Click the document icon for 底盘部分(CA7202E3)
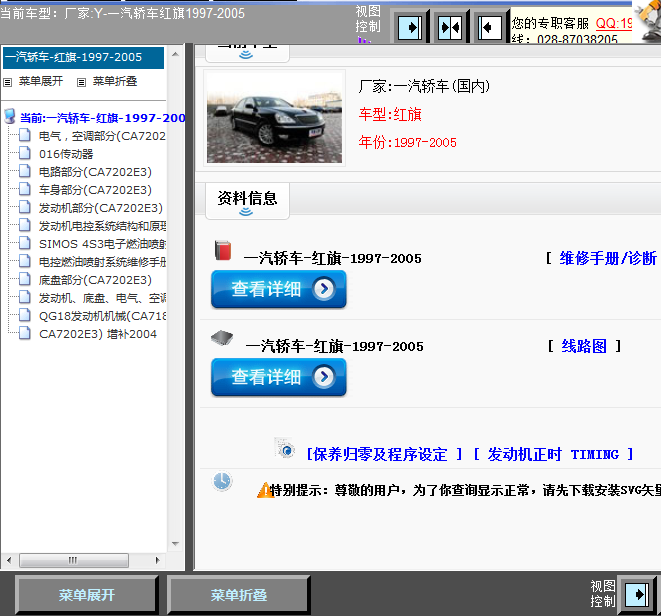Image resolution: width=661 pixels, height=616 pixels. [x=25, y=279]
